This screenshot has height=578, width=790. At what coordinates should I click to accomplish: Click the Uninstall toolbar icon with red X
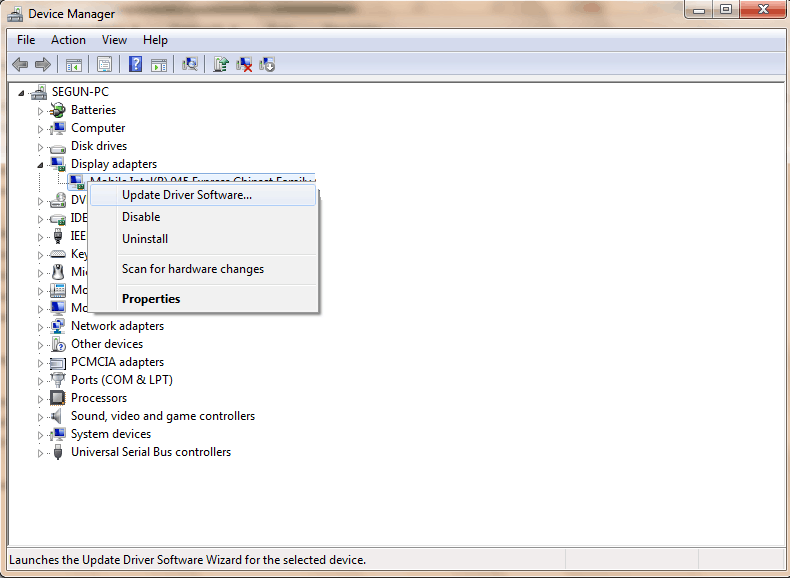(244, 65)
